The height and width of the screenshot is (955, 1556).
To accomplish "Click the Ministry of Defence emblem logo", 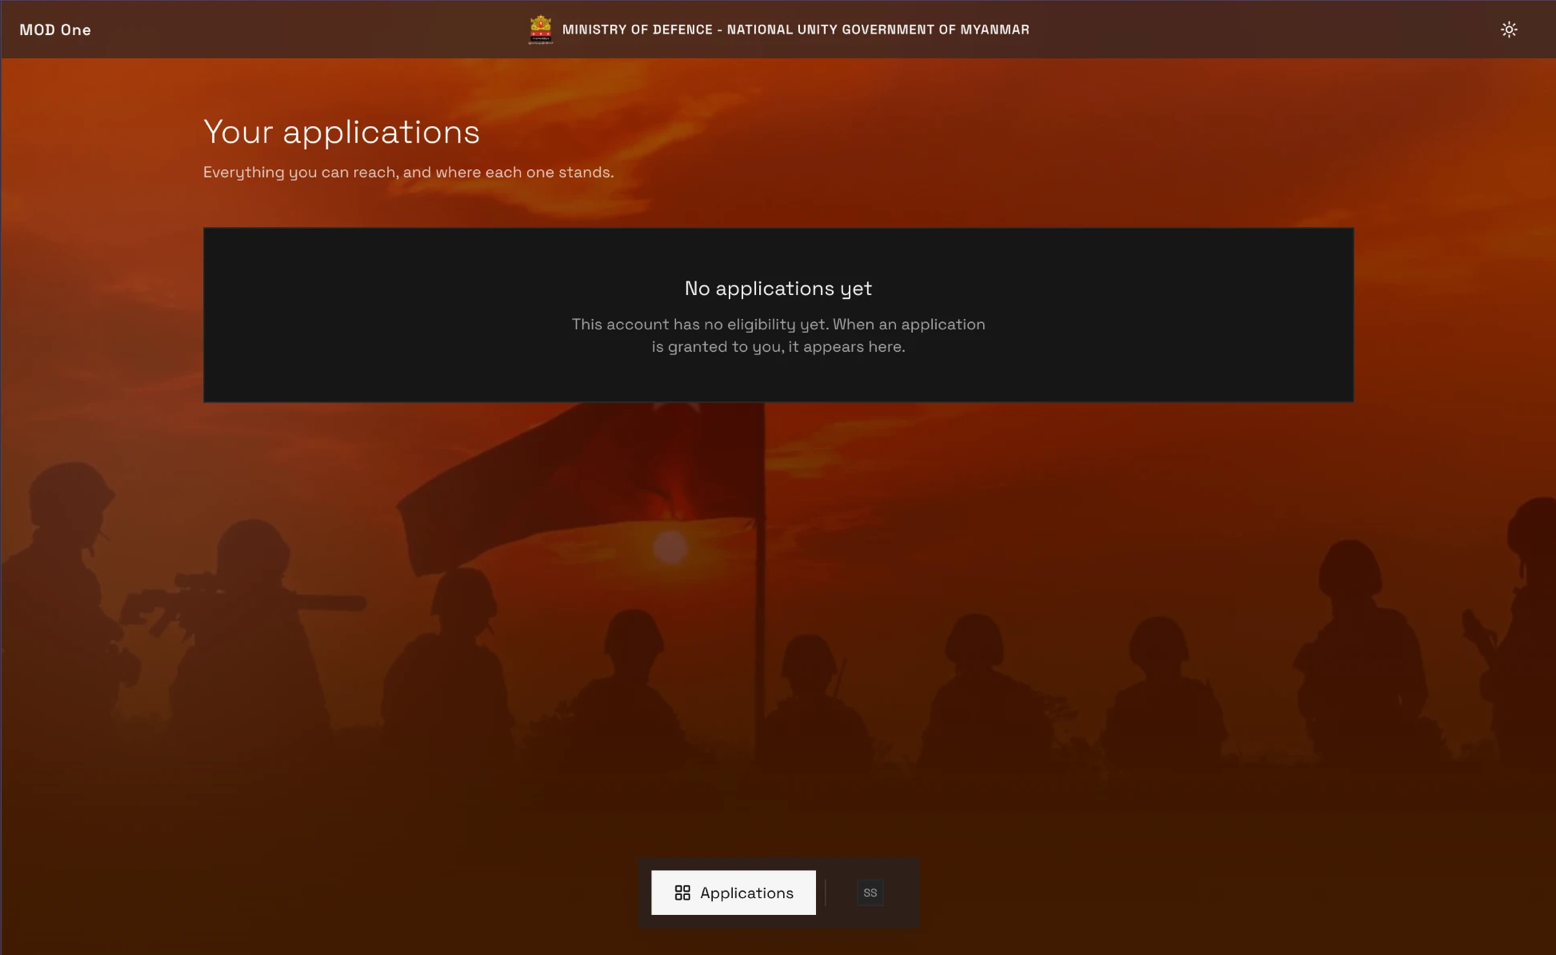I will 540,30.
